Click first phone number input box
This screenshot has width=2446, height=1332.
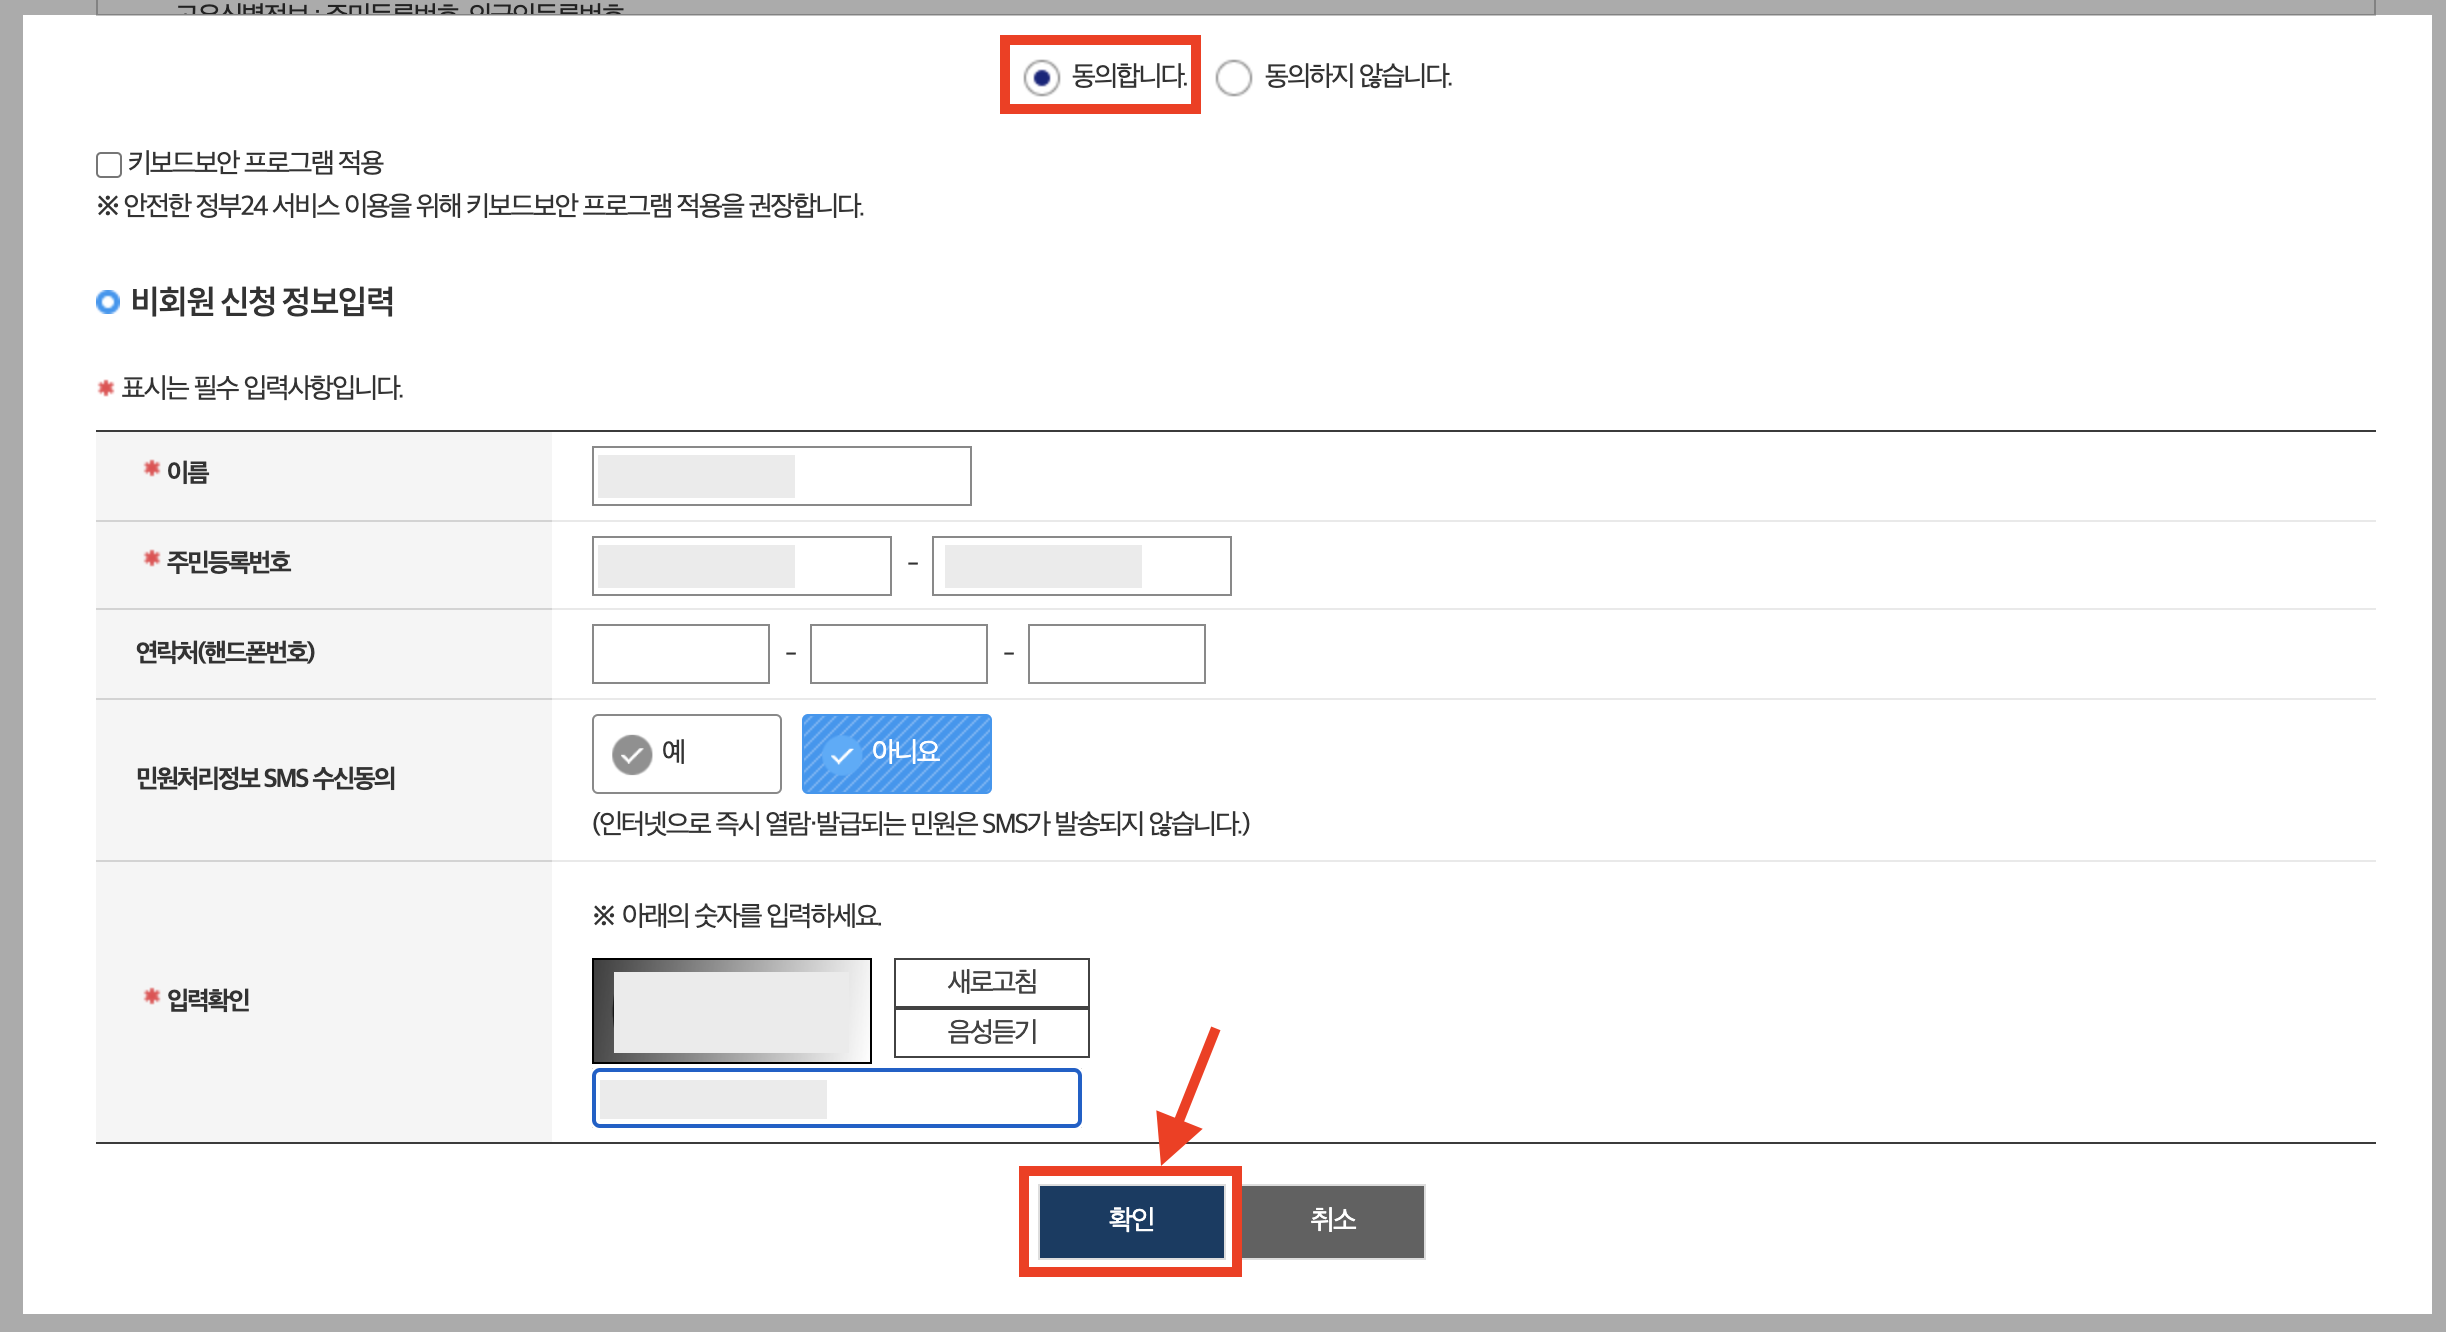[680, 654]
